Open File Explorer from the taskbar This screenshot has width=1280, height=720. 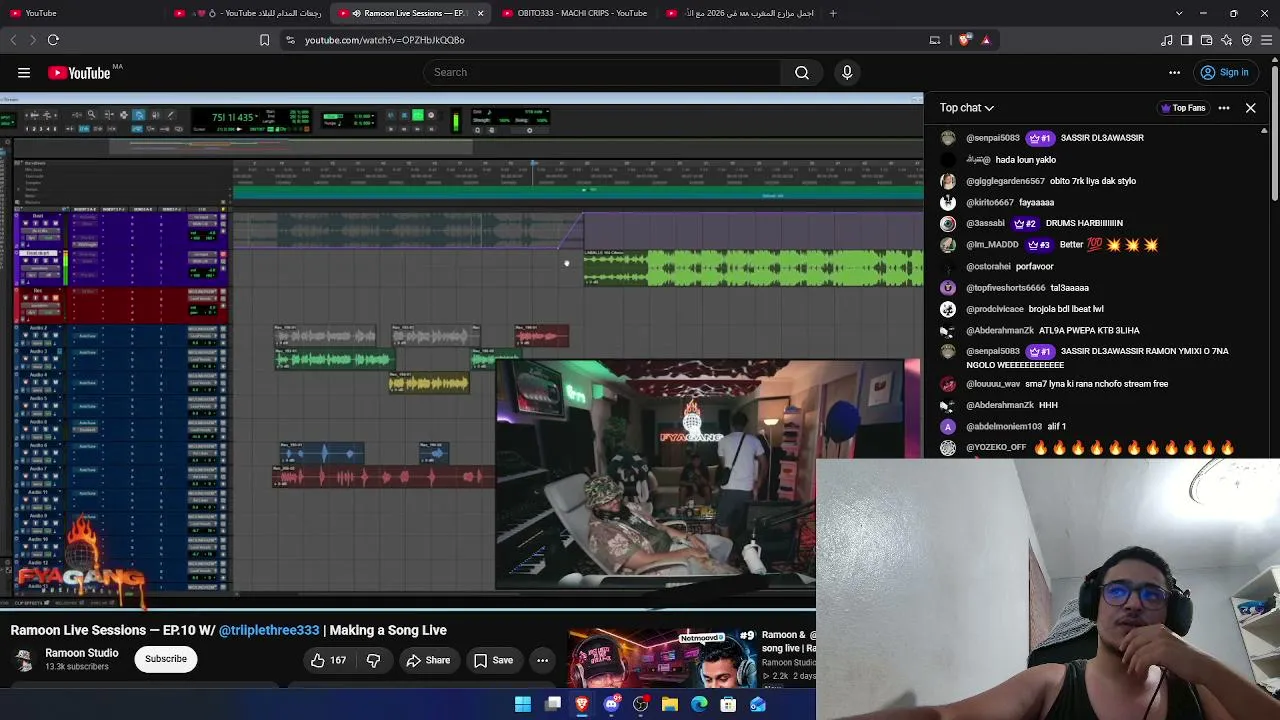click(x=670, y=704)
